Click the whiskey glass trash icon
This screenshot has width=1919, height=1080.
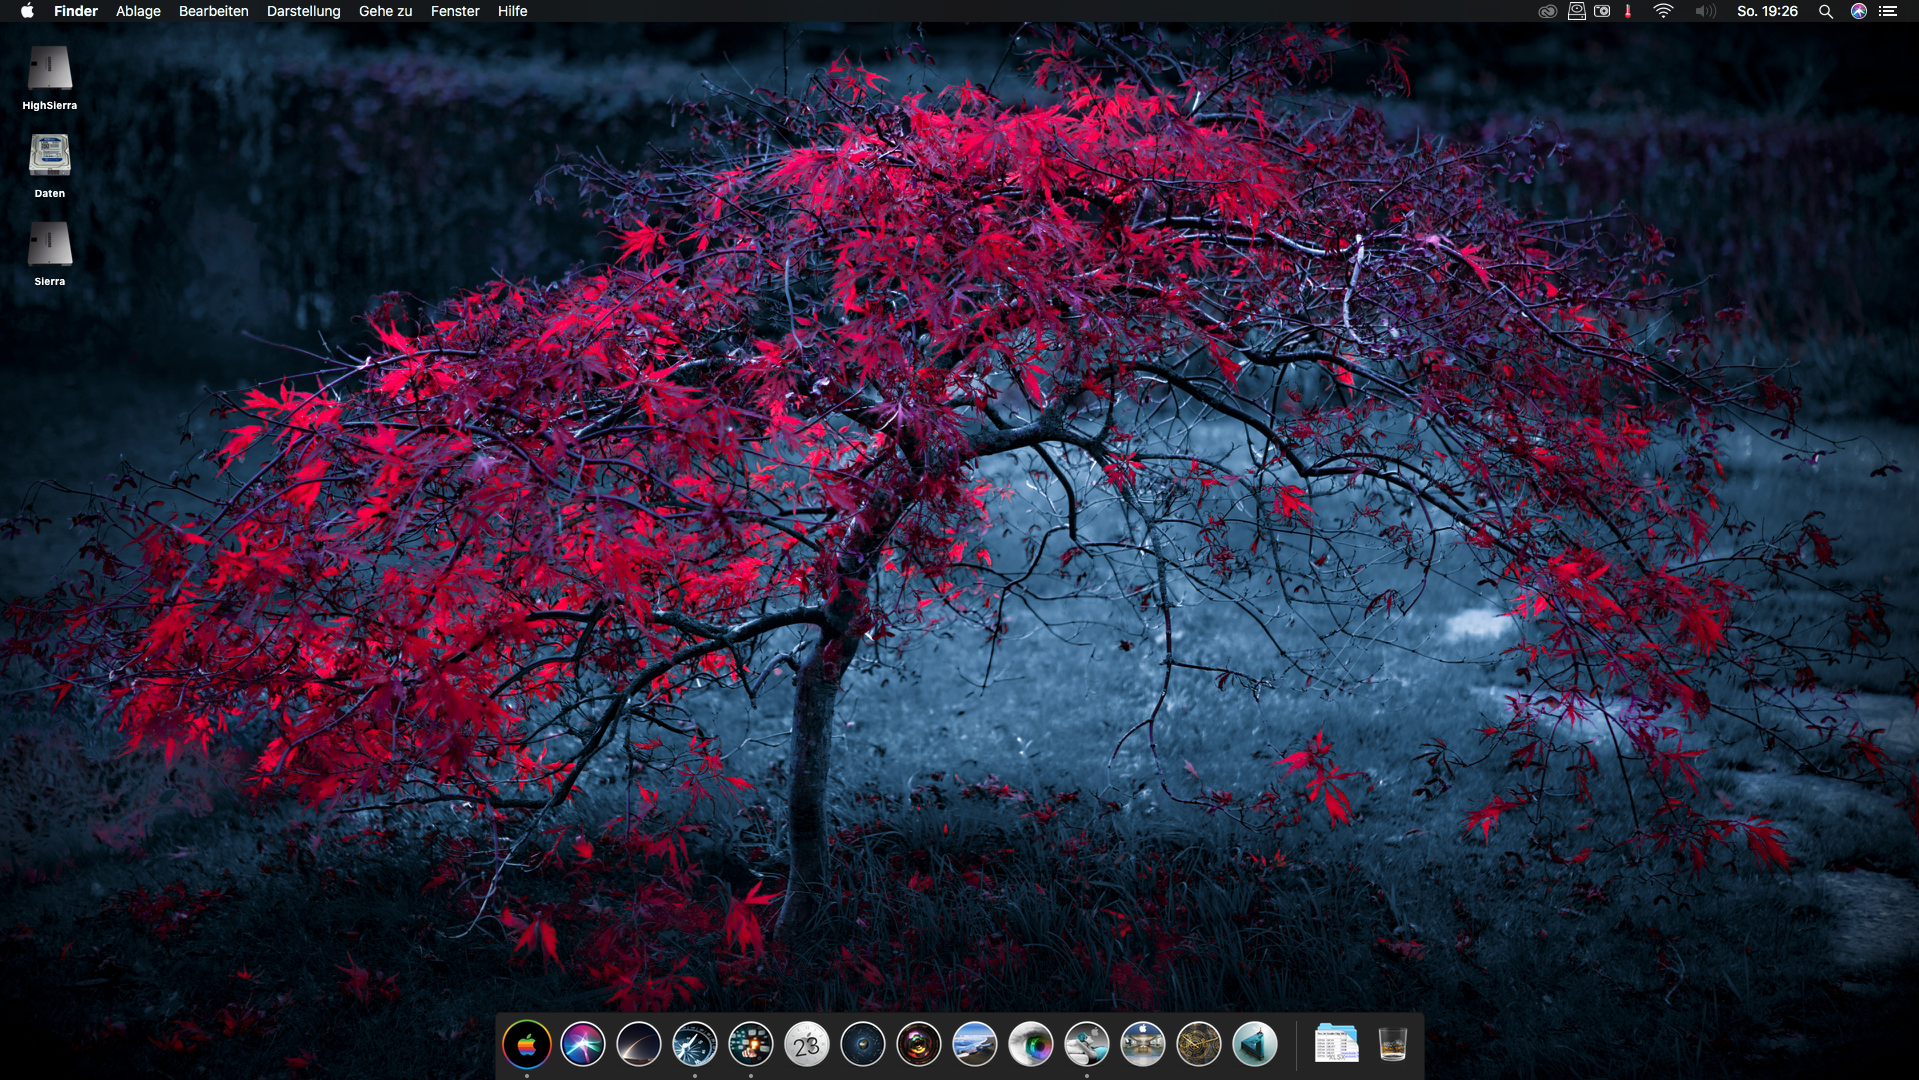pos(1392,1045)
